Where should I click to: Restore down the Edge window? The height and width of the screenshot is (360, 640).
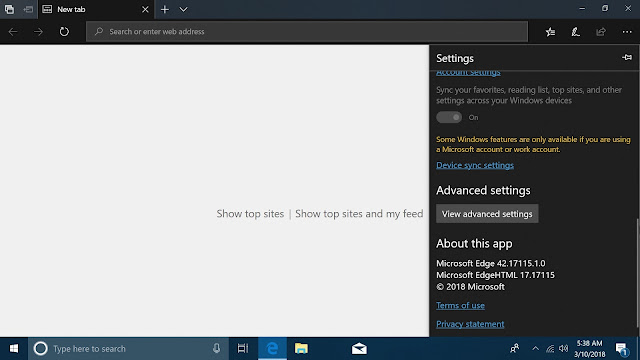[605, 9]
